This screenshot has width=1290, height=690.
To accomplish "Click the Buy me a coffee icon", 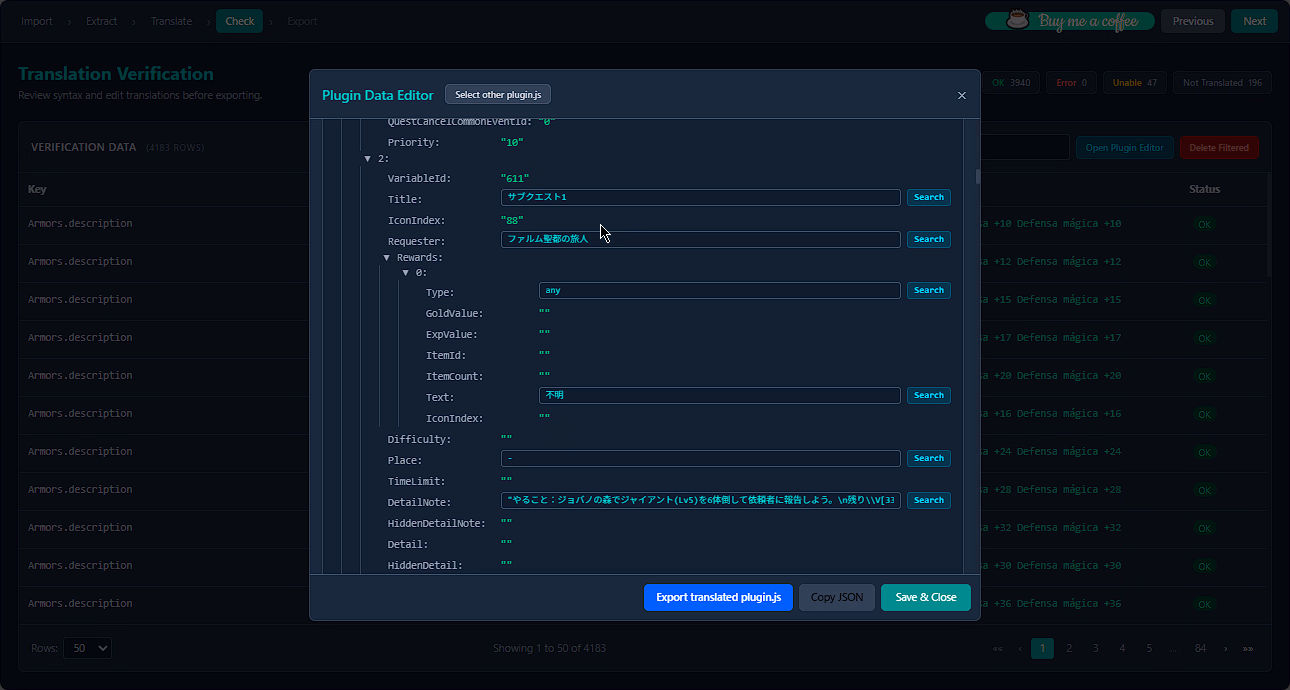I will pyautogui.click(x=1017, y=21).
